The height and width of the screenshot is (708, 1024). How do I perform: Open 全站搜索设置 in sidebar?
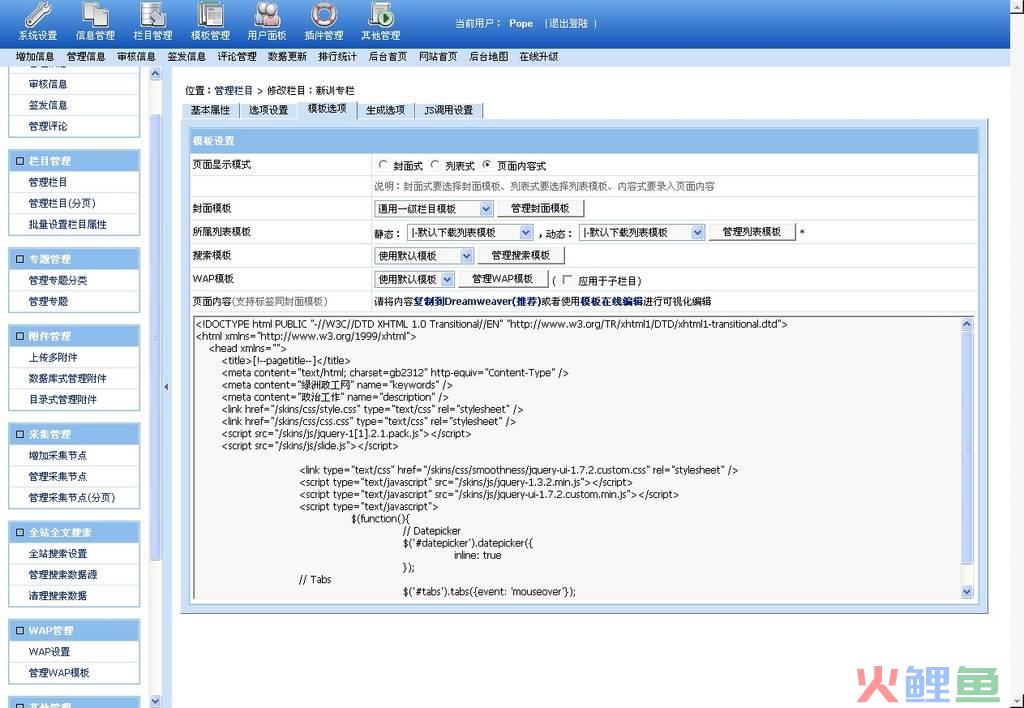click(57, 553)
